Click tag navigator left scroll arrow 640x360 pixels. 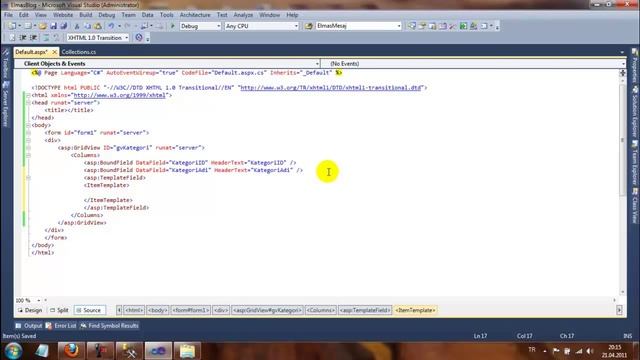tap(119, 310)
